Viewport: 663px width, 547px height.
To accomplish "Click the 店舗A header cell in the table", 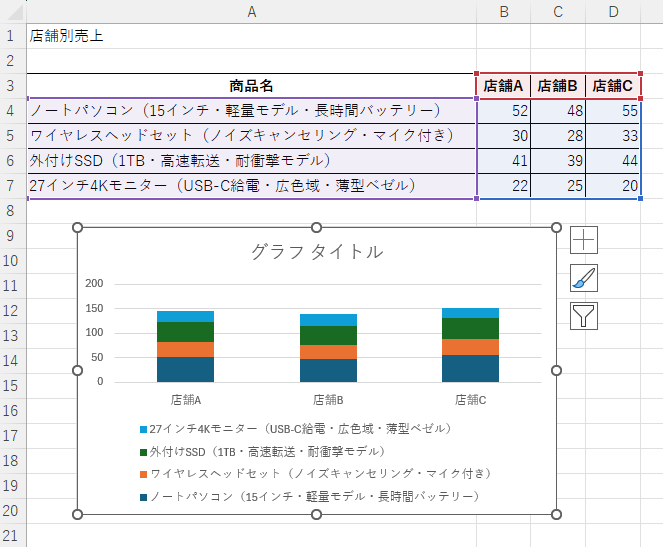I will [504, 86].
